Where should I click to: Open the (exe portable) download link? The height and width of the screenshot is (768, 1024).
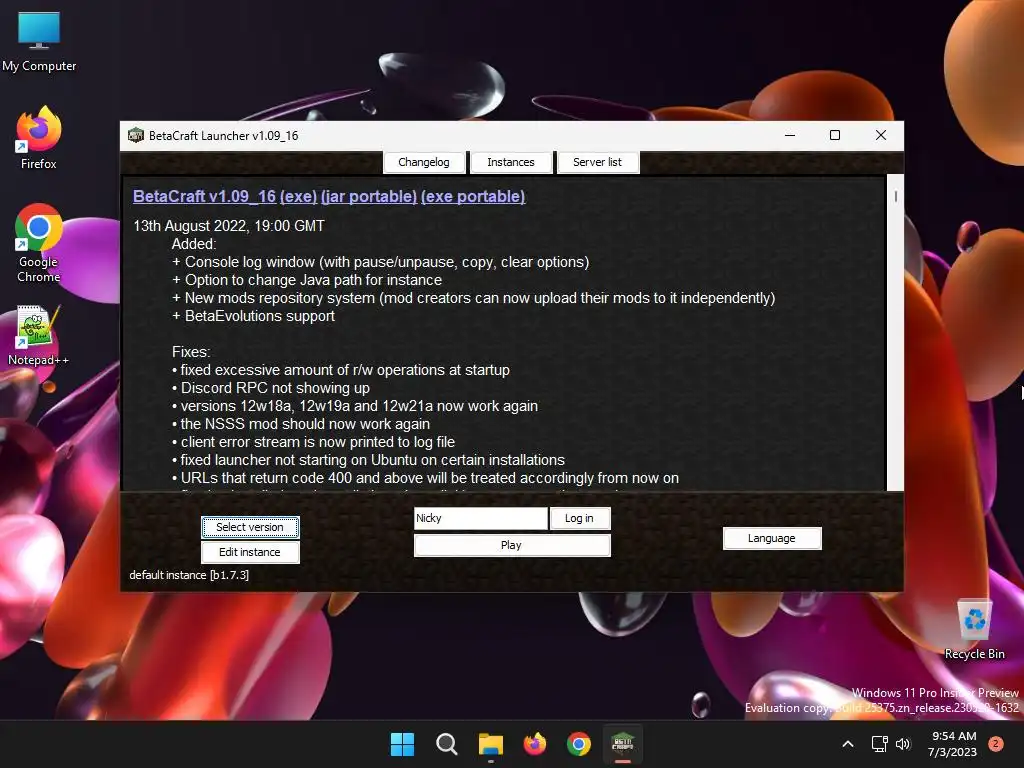click(473, 197)
